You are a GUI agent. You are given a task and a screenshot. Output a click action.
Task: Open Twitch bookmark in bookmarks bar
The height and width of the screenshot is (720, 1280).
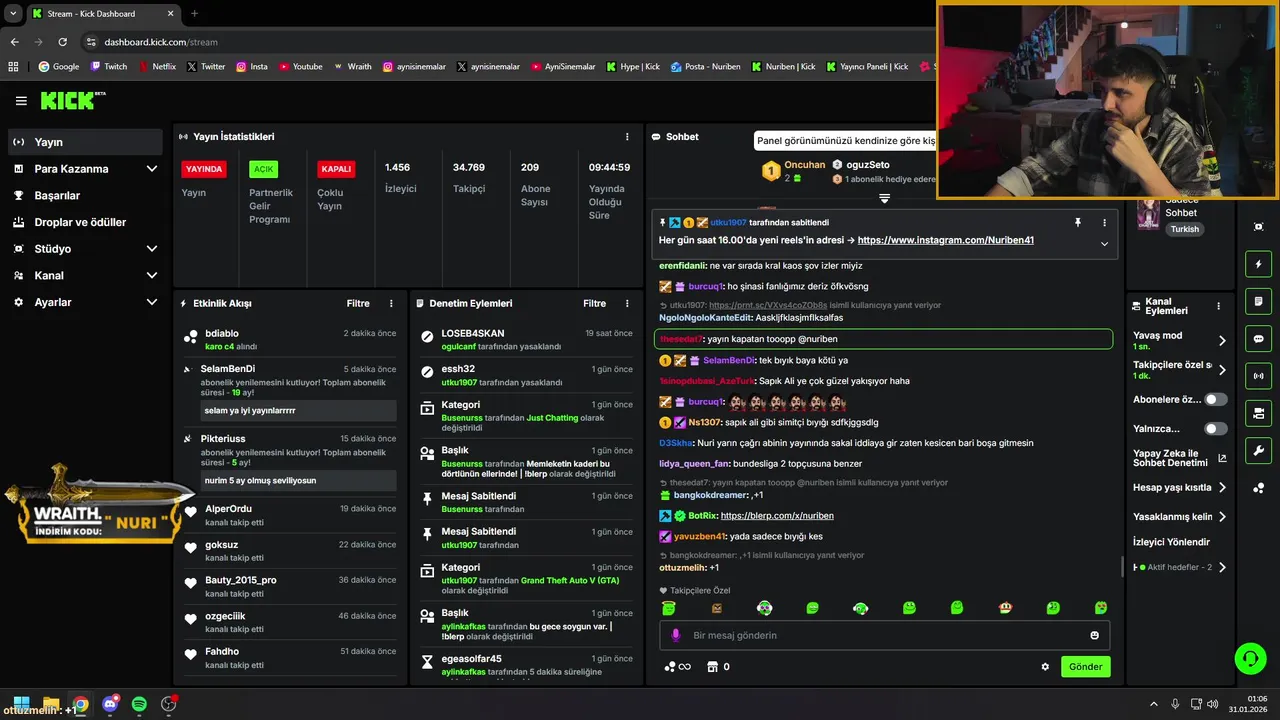coord(108,67)
